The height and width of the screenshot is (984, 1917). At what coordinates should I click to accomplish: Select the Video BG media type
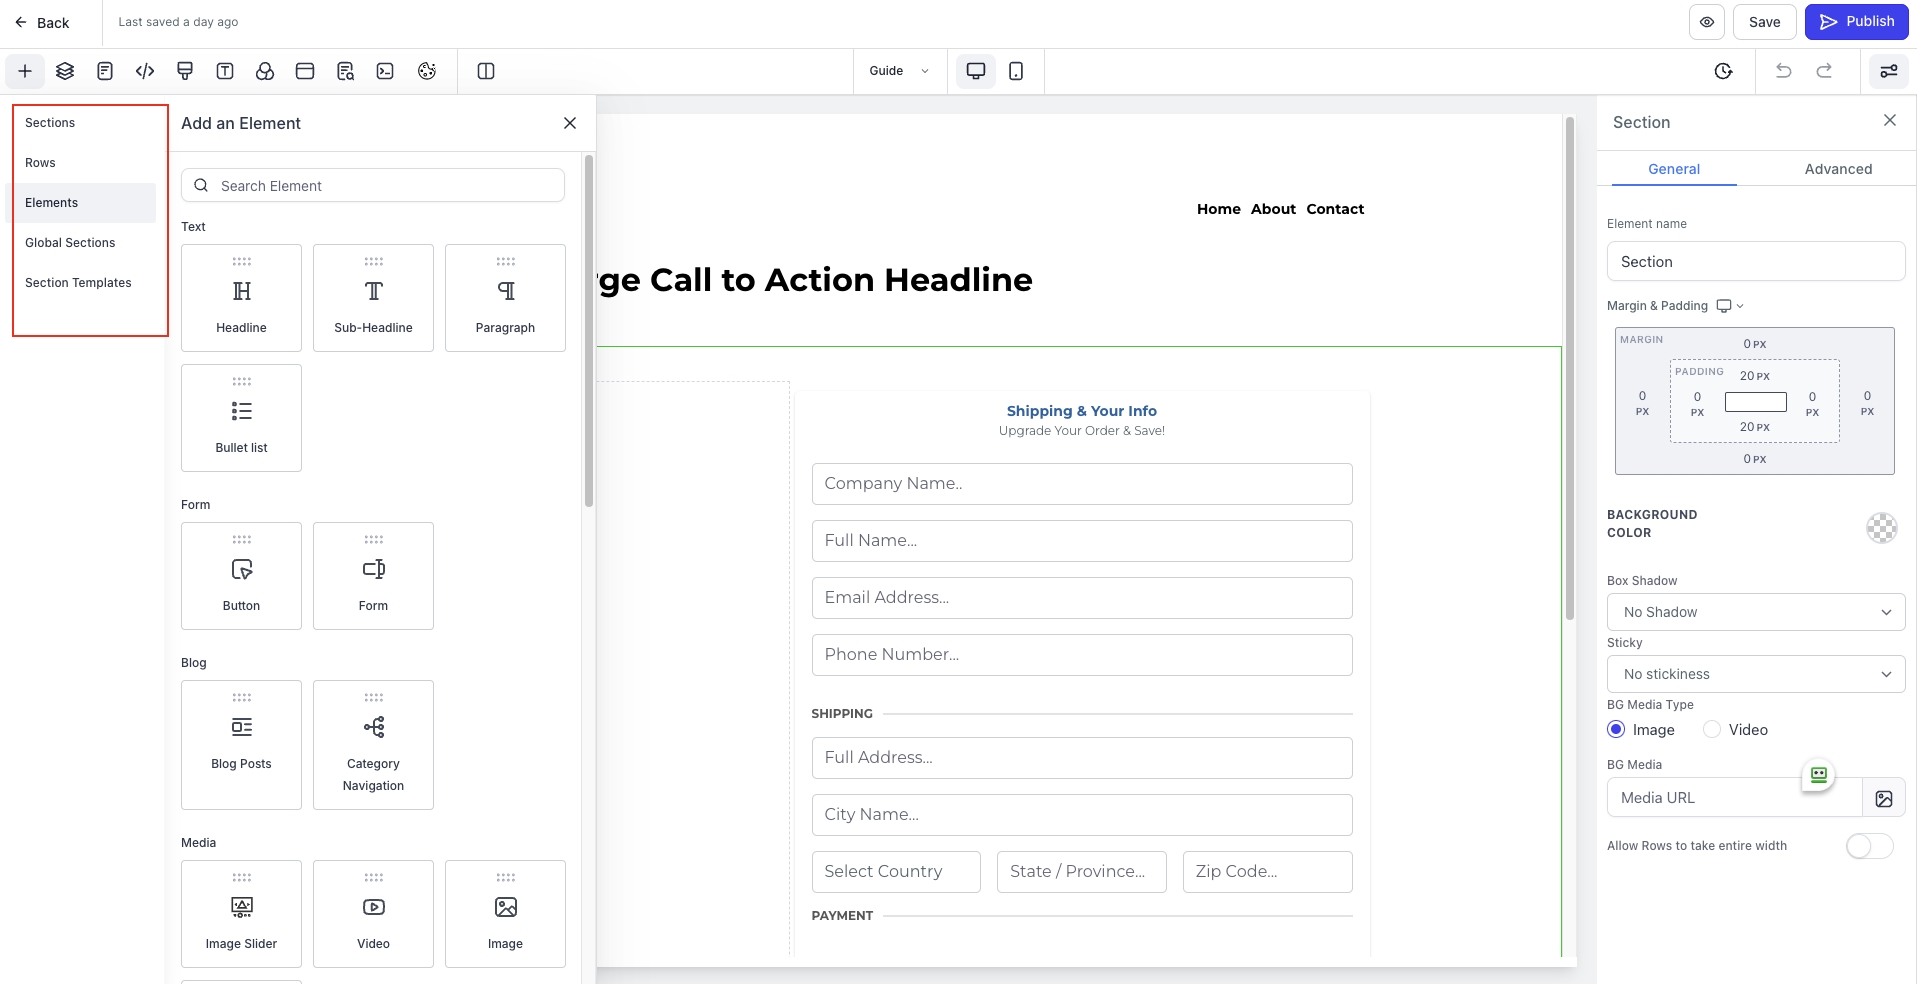pos(1712,730)
